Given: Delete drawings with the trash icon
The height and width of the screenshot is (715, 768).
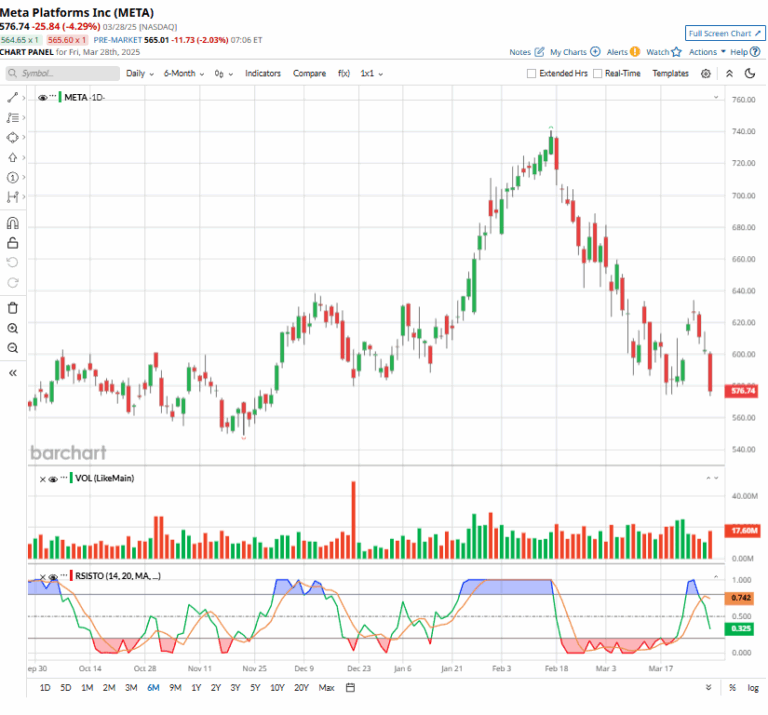Looking at the screenshot, I should coord(12,308).
